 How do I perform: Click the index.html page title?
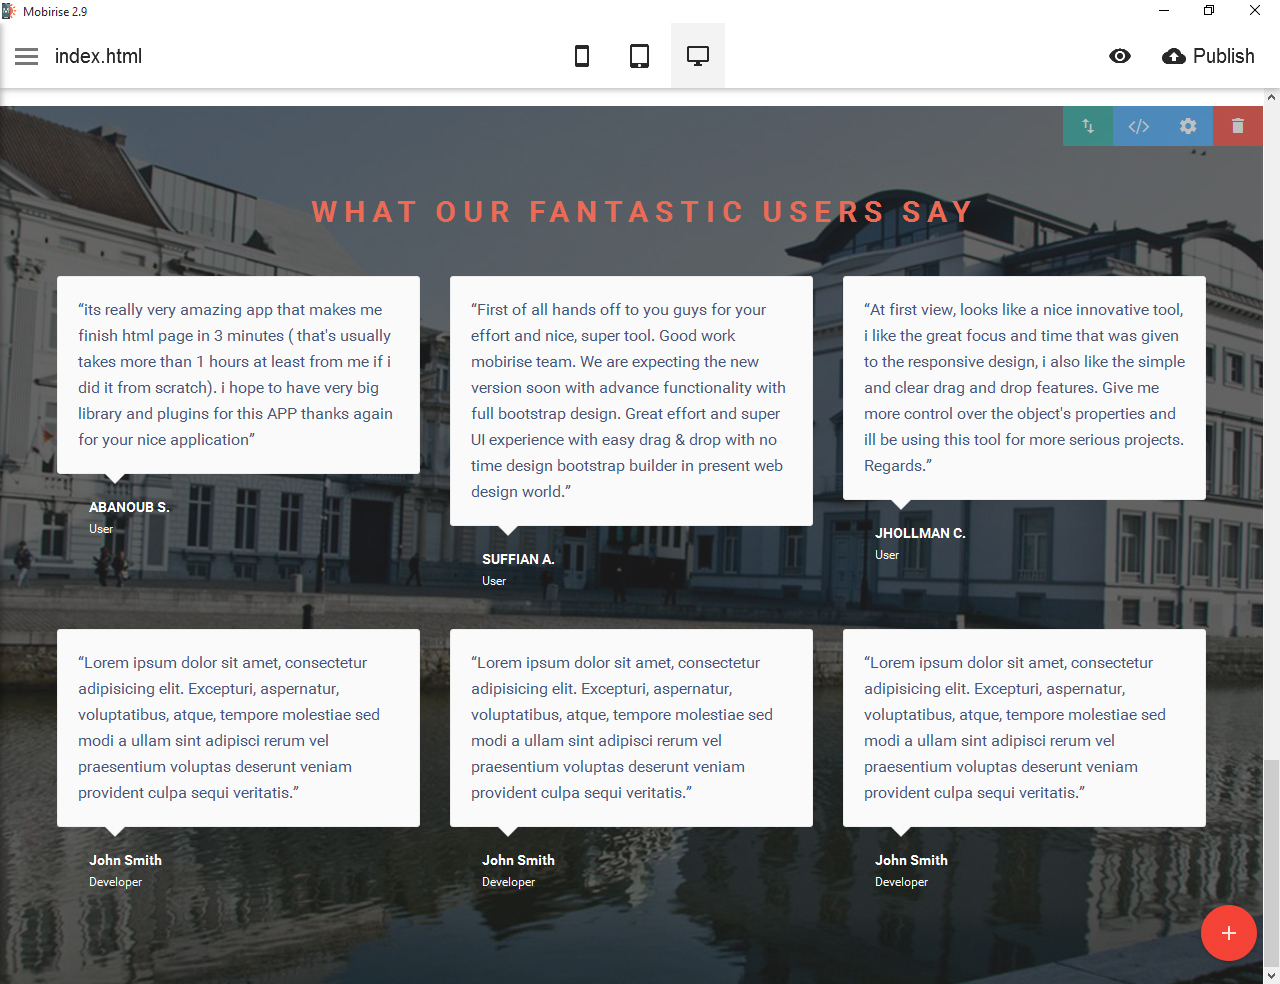tap(98, 56)
